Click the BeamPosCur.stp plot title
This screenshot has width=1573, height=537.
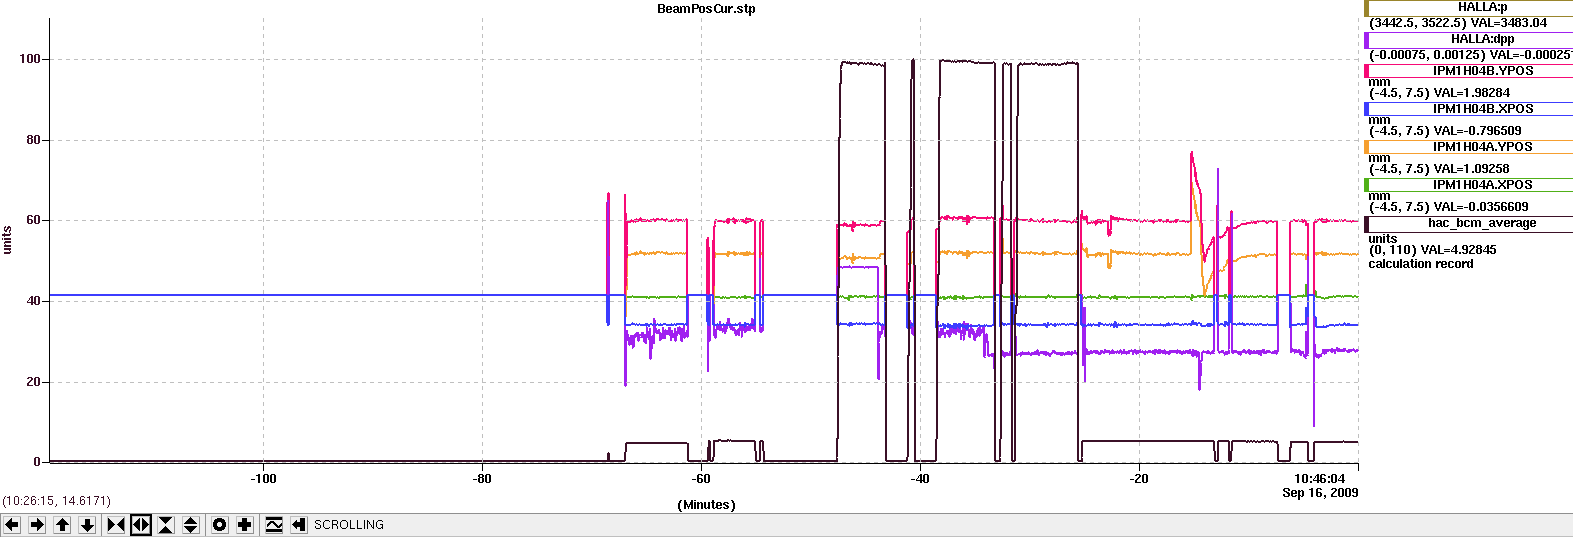point(706,9)
